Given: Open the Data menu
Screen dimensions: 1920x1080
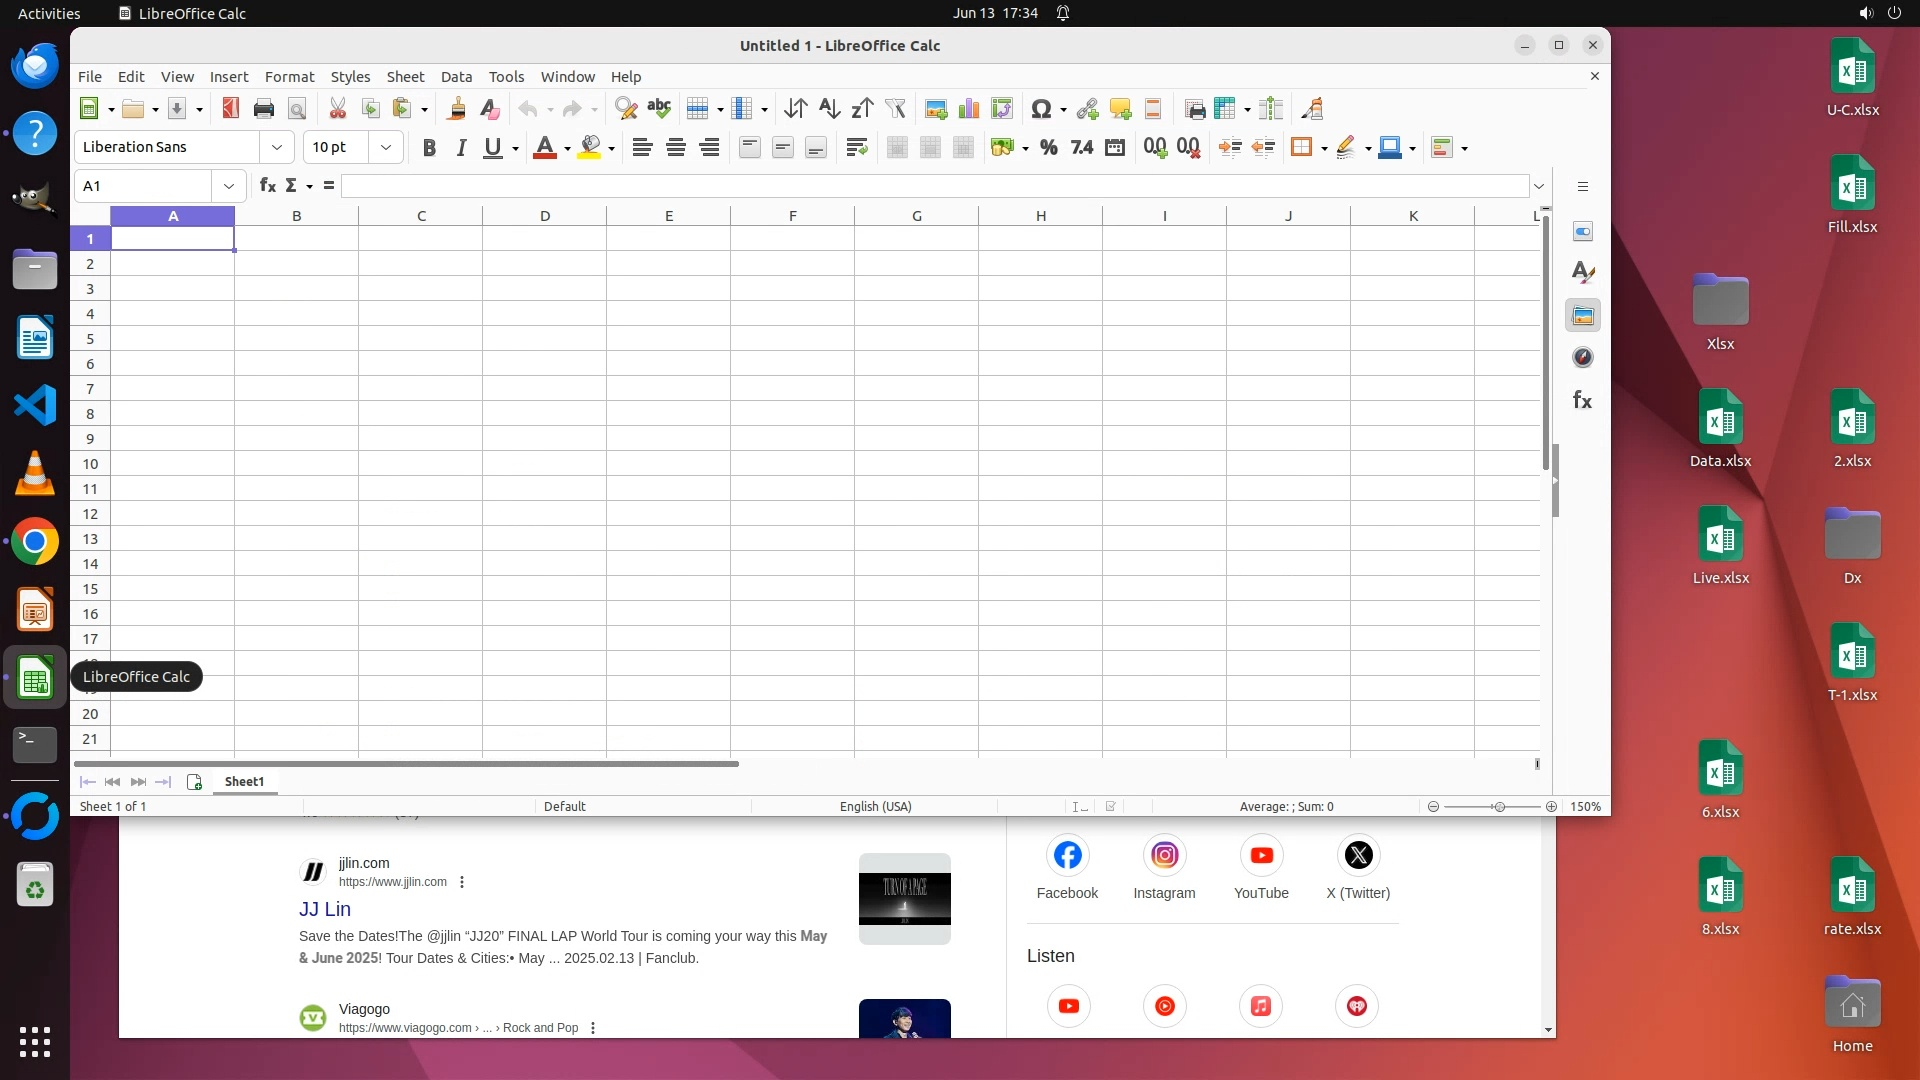Looking at the screenshot, I should coord(456,77).
